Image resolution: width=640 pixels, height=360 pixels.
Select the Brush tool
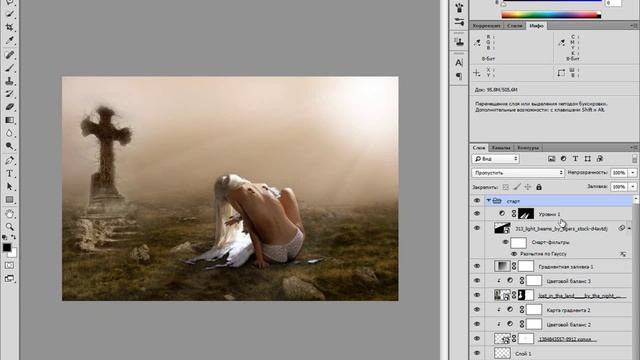(10, 68)
